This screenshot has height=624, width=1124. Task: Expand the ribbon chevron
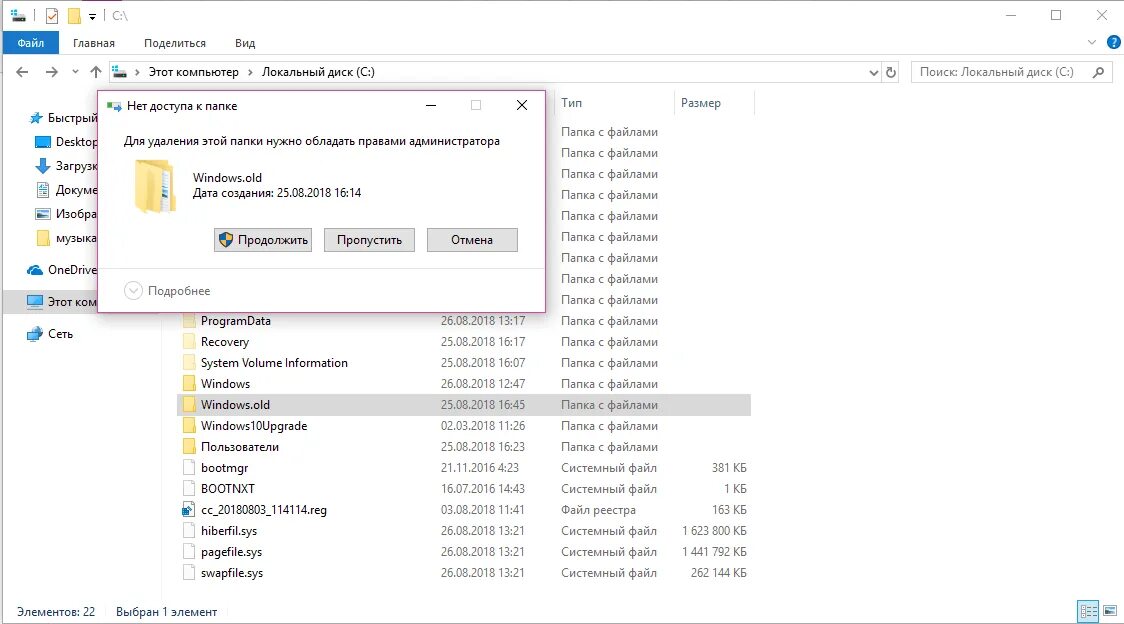pyautogui.click(x=1092, y=42)
